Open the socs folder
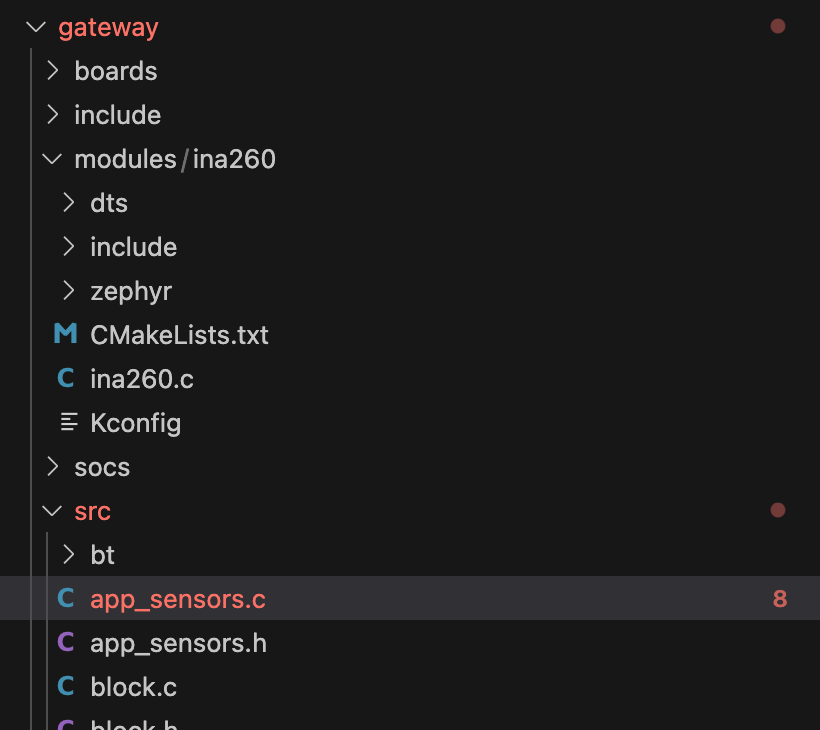The image size is (820, 730). [x=102, y=467]
